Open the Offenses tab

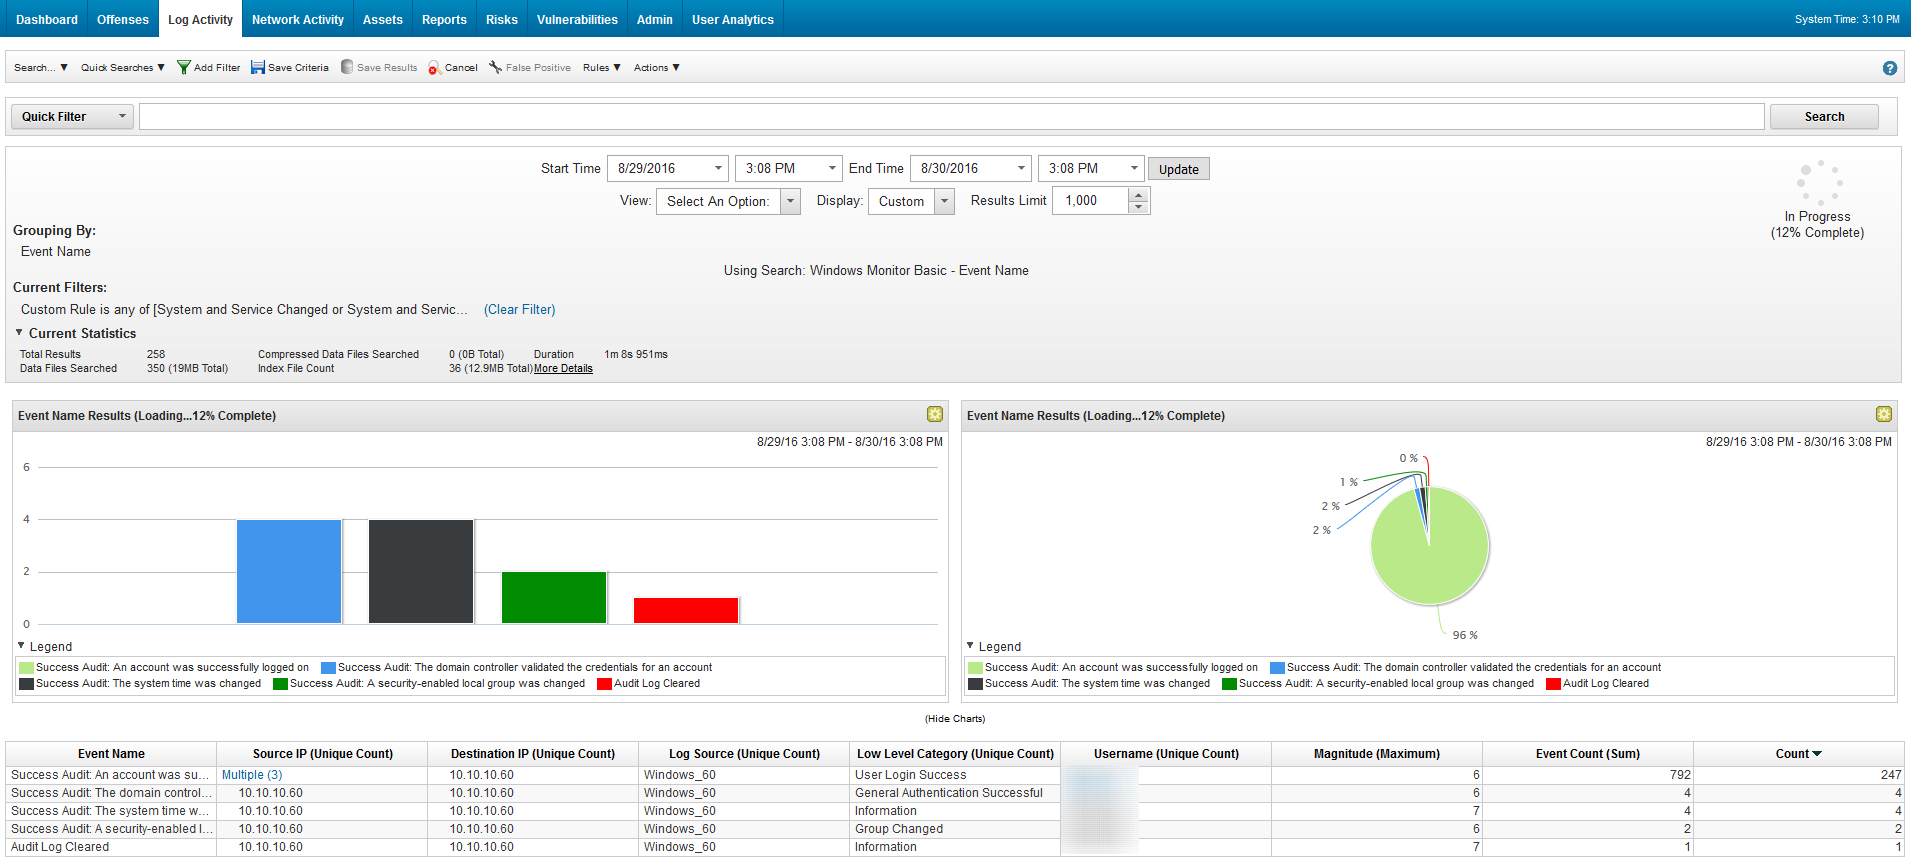(x=122, y=19)
